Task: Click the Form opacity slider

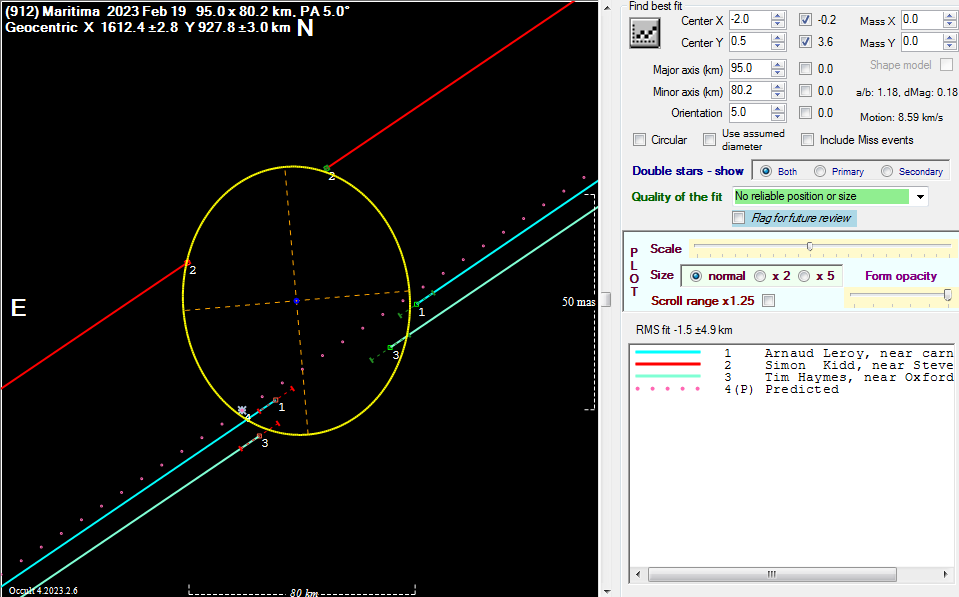Action: click(946, 294)
